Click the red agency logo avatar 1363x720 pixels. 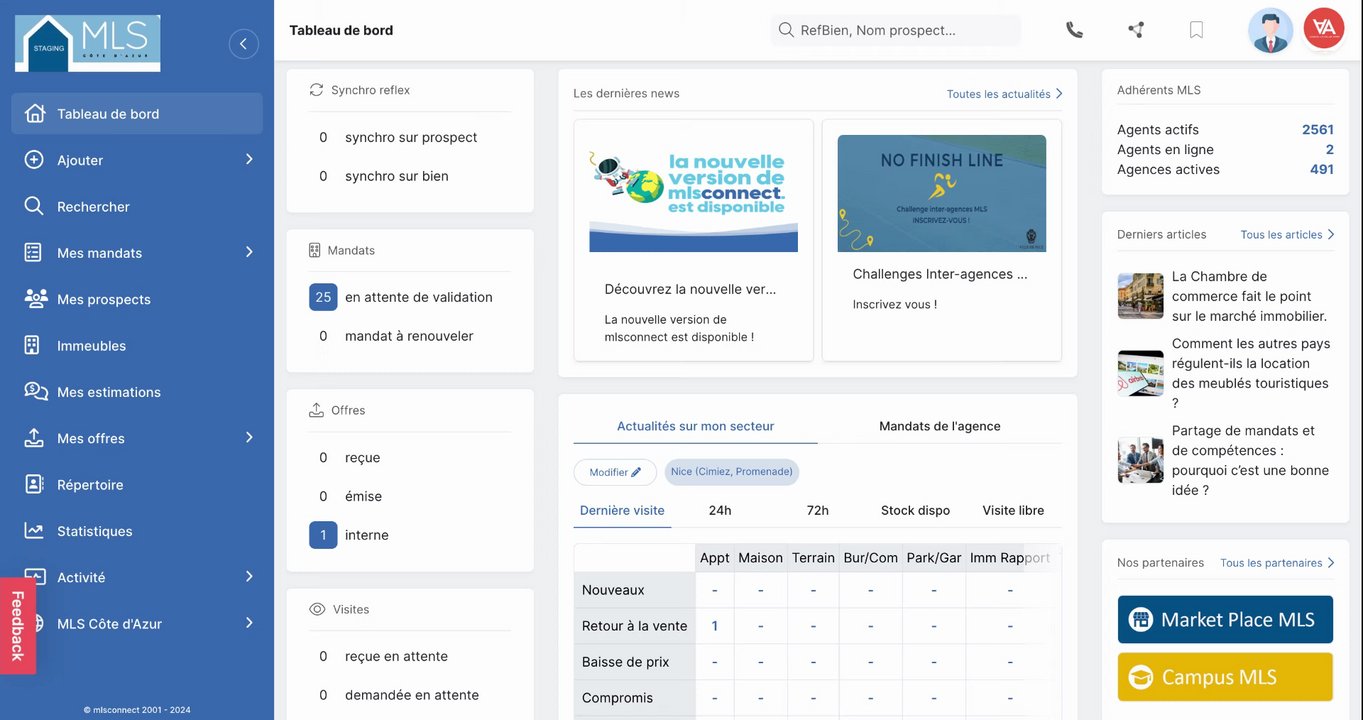click(x=1324, y=28)
